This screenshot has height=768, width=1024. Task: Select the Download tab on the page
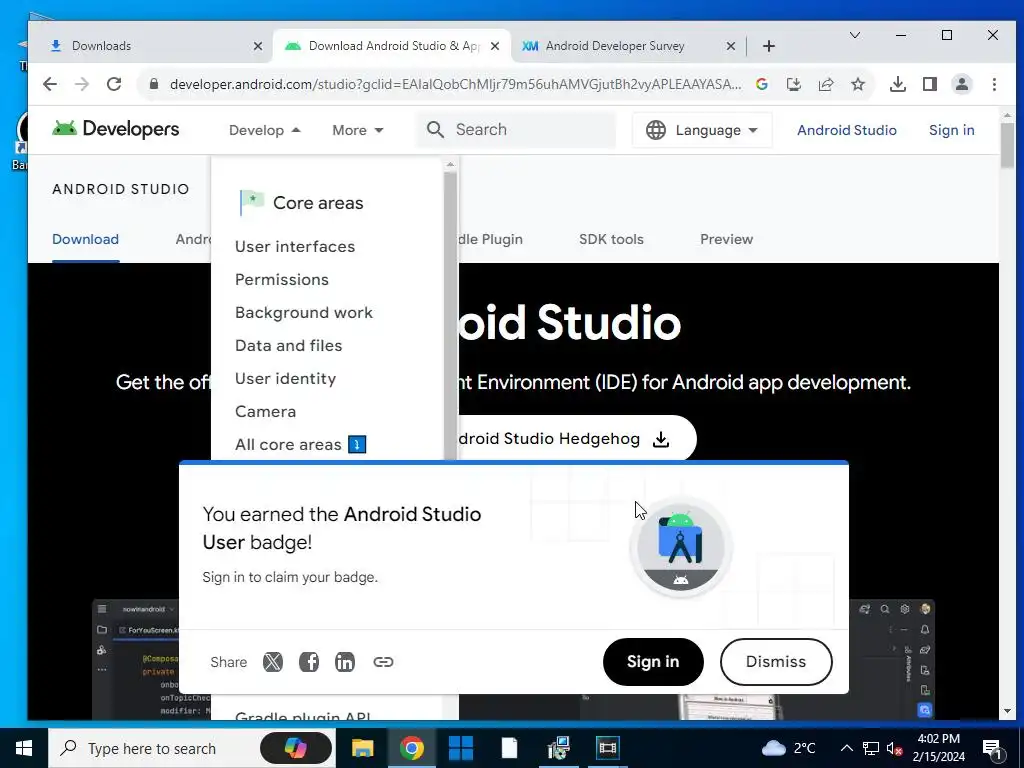(x=86, y=239)
